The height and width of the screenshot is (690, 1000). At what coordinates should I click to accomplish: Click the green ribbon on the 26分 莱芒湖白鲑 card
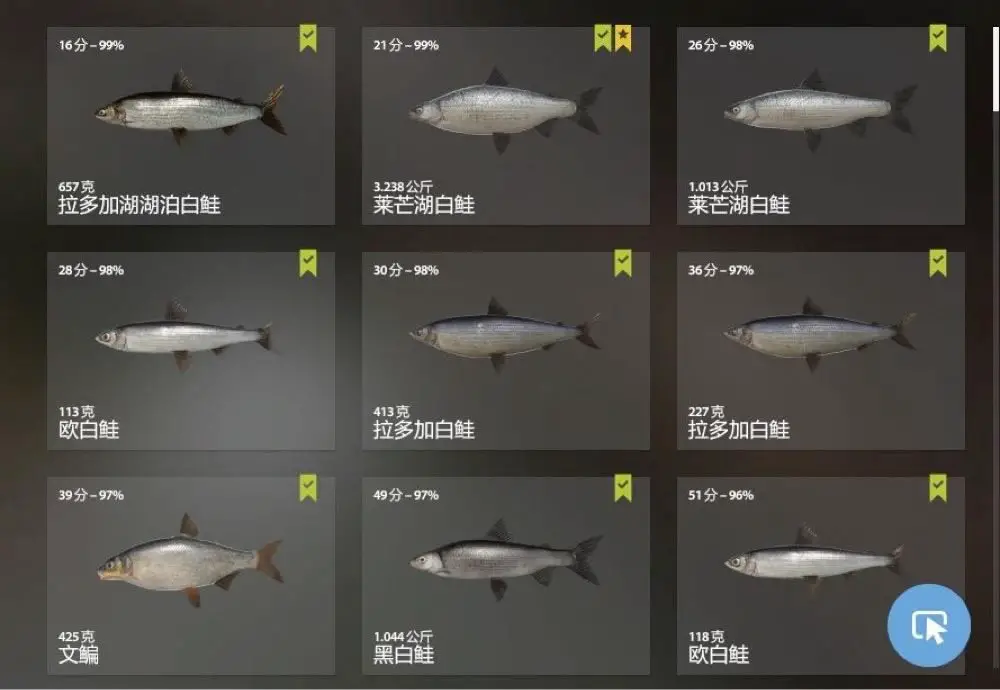938,38
